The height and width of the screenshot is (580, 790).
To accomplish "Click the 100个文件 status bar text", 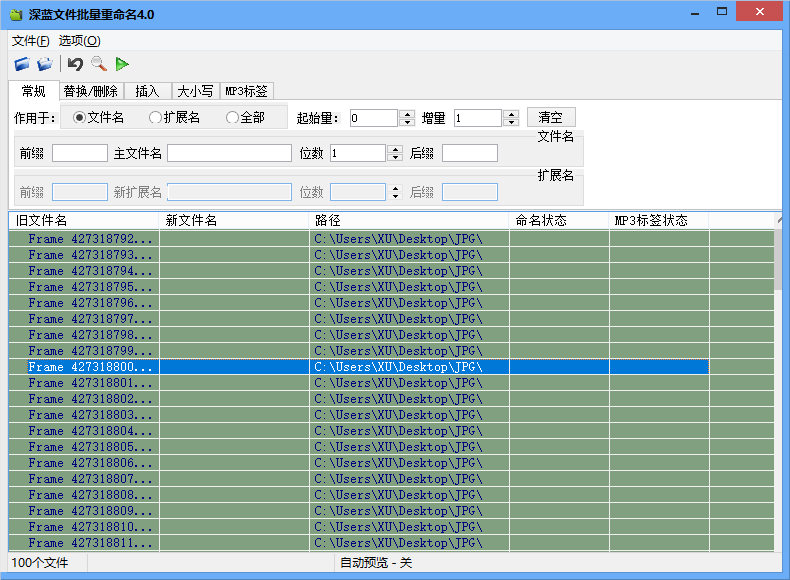I will point(40,563).
